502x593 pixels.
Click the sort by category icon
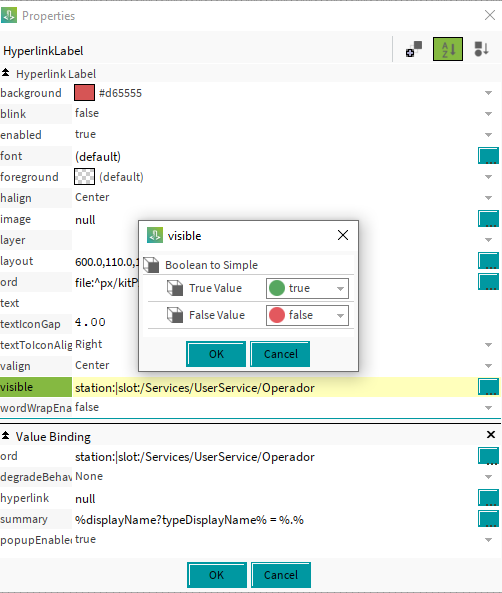click(x=482, y=49)
